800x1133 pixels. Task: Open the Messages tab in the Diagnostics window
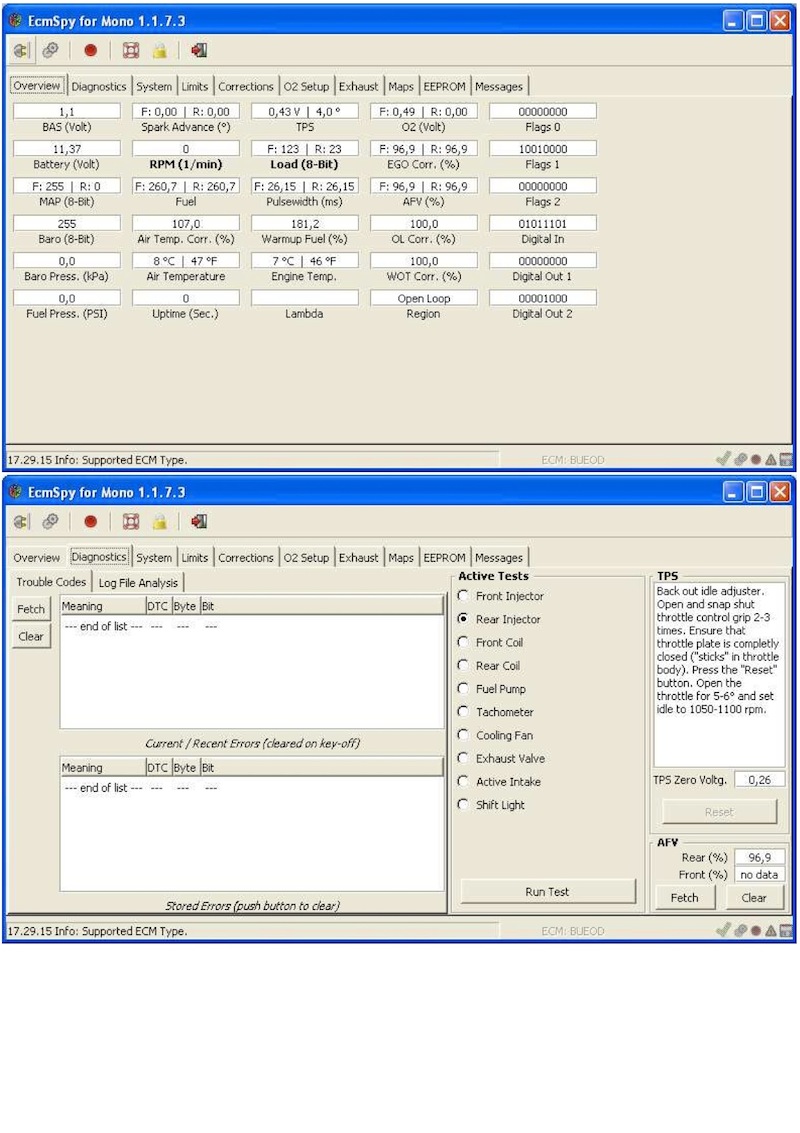click(x=499, y=557)
